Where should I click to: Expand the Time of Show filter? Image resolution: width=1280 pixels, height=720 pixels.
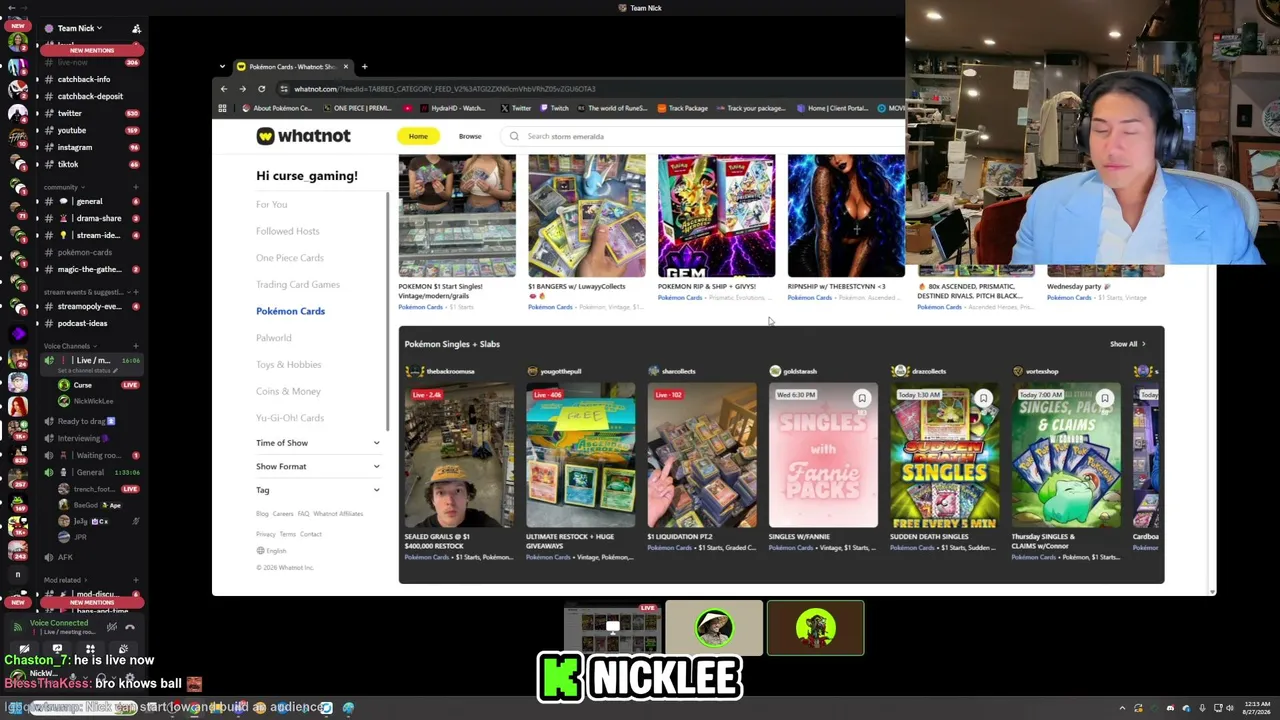point(318,443)
